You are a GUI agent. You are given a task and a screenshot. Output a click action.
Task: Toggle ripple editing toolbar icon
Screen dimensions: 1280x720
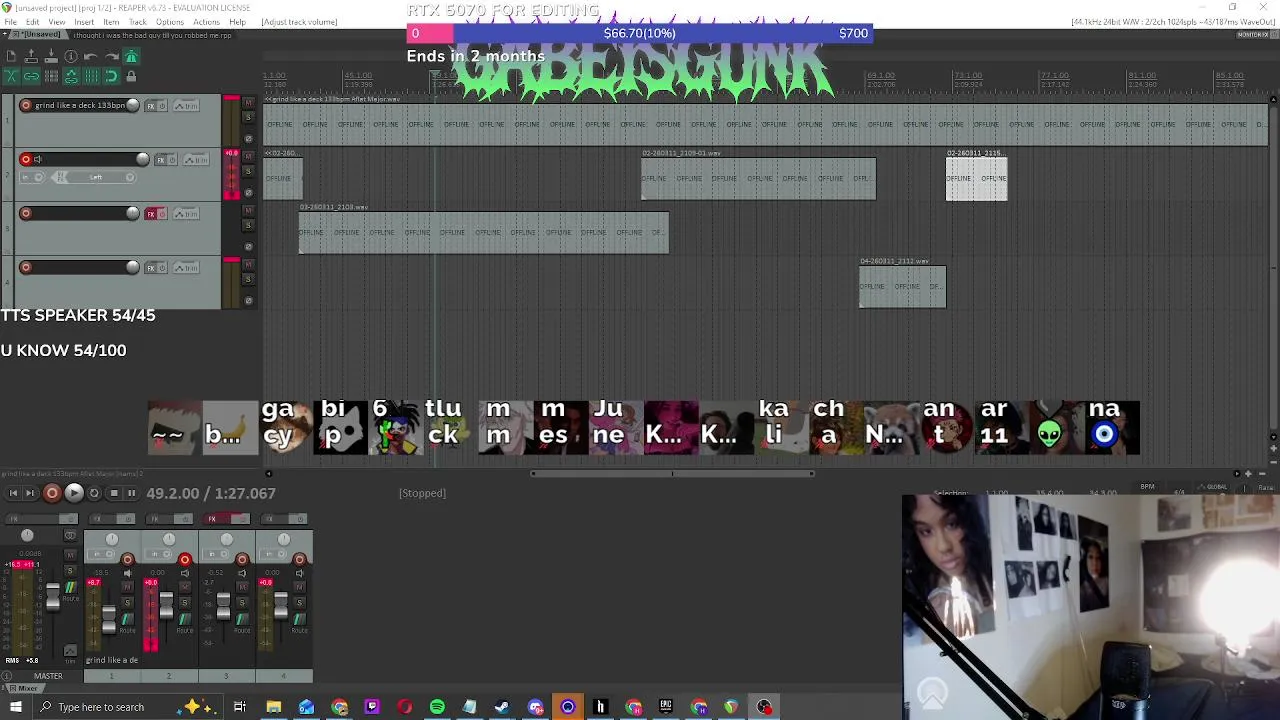tap(51, 76)
